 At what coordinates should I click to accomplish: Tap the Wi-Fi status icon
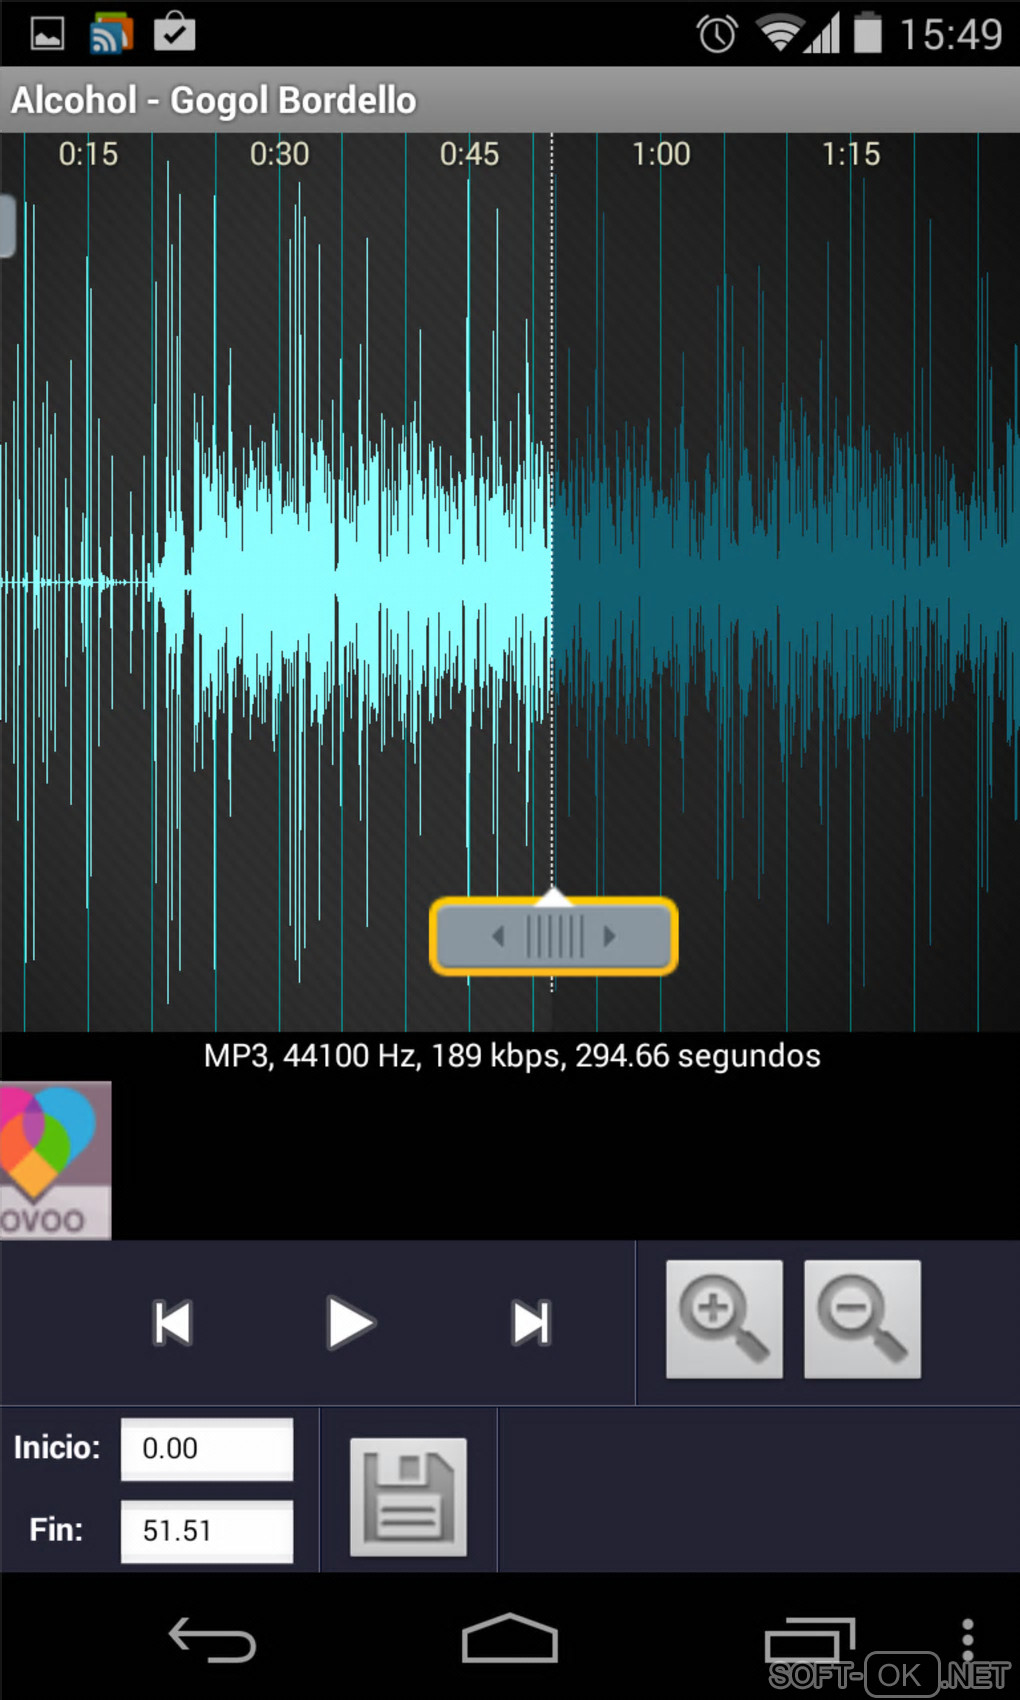(780, 32)
